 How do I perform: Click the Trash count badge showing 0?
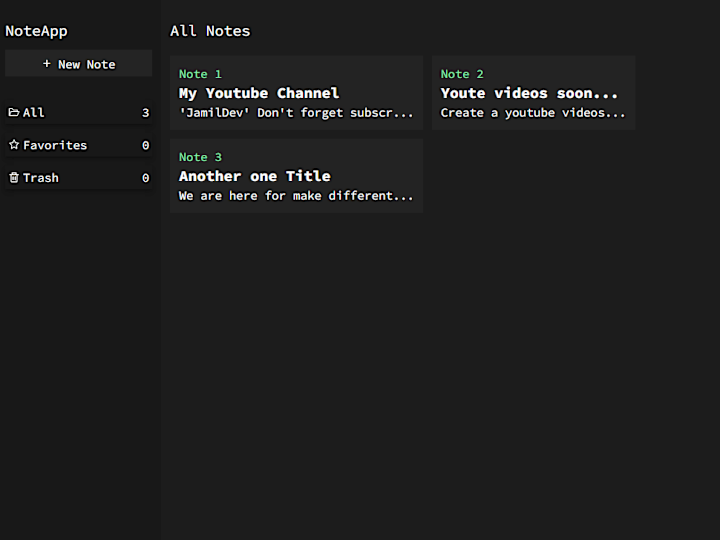coord(146,178)
